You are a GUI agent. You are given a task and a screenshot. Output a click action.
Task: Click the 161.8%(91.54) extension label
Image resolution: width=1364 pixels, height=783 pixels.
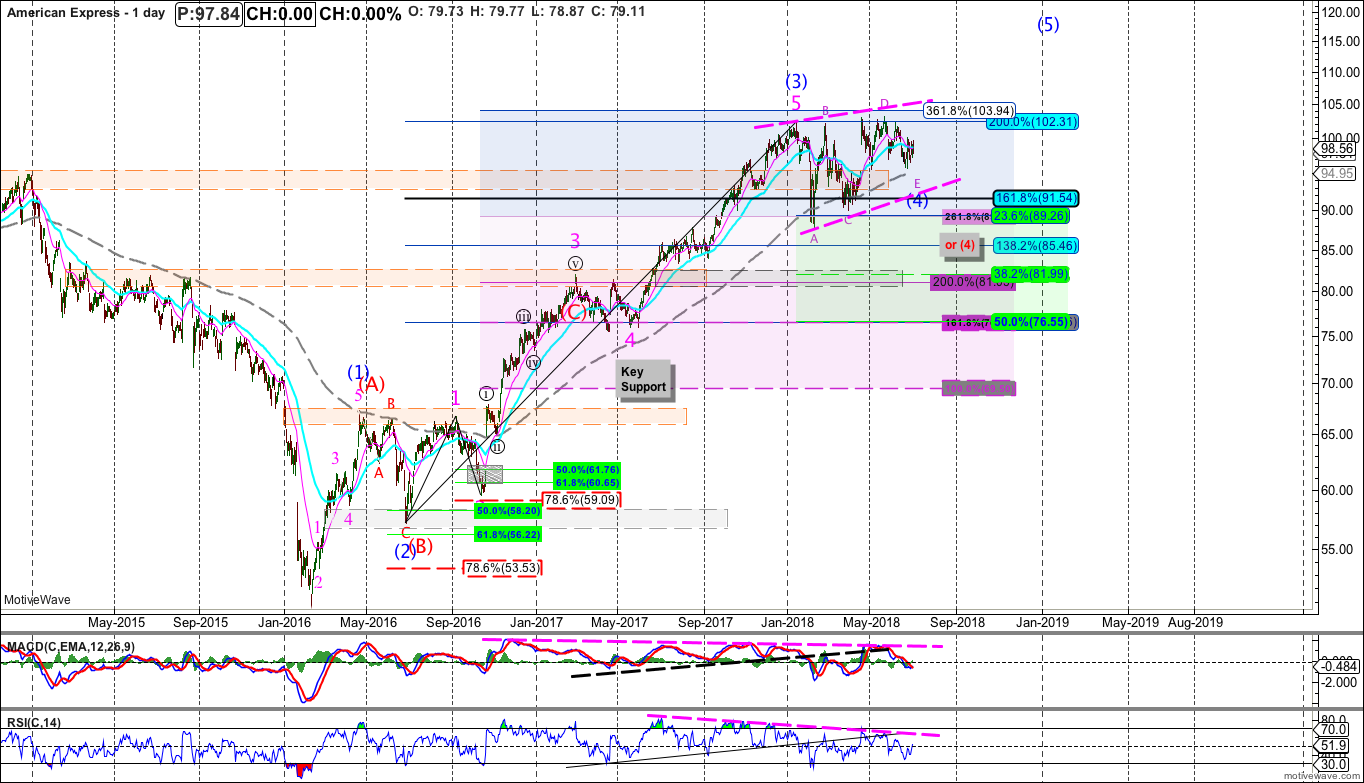tap(1035, 198)
